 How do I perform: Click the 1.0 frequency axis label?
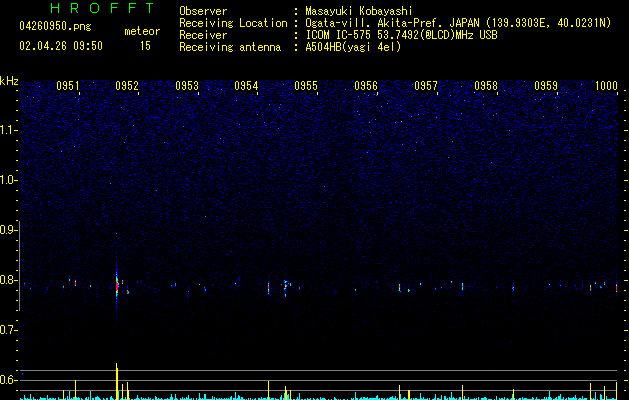(x=7, y=180)
